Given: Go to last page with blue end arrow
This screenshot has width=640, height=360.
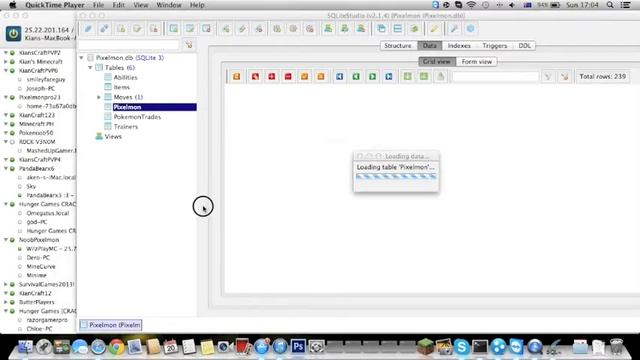Looking at the screenshot, I should (x=389, y=76).
